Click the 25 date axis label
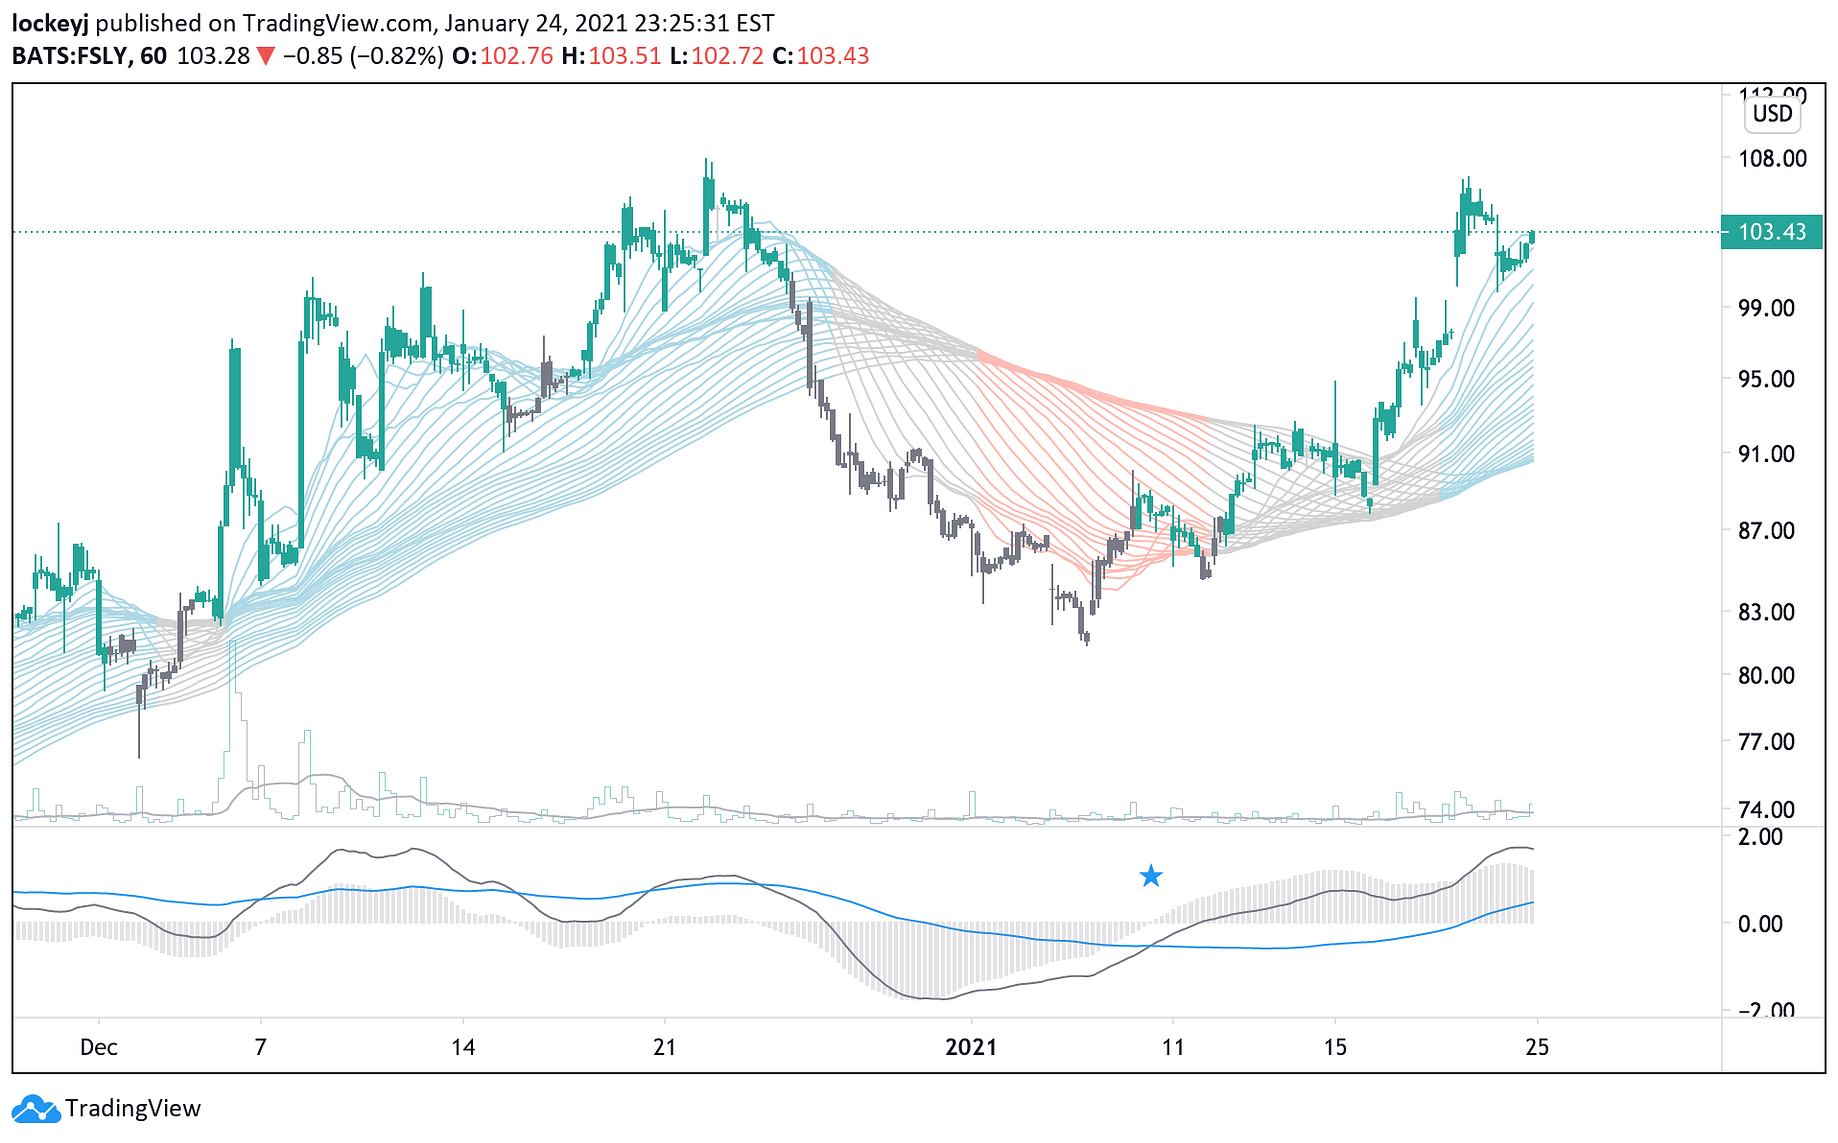 (x=1537, y=1047)
